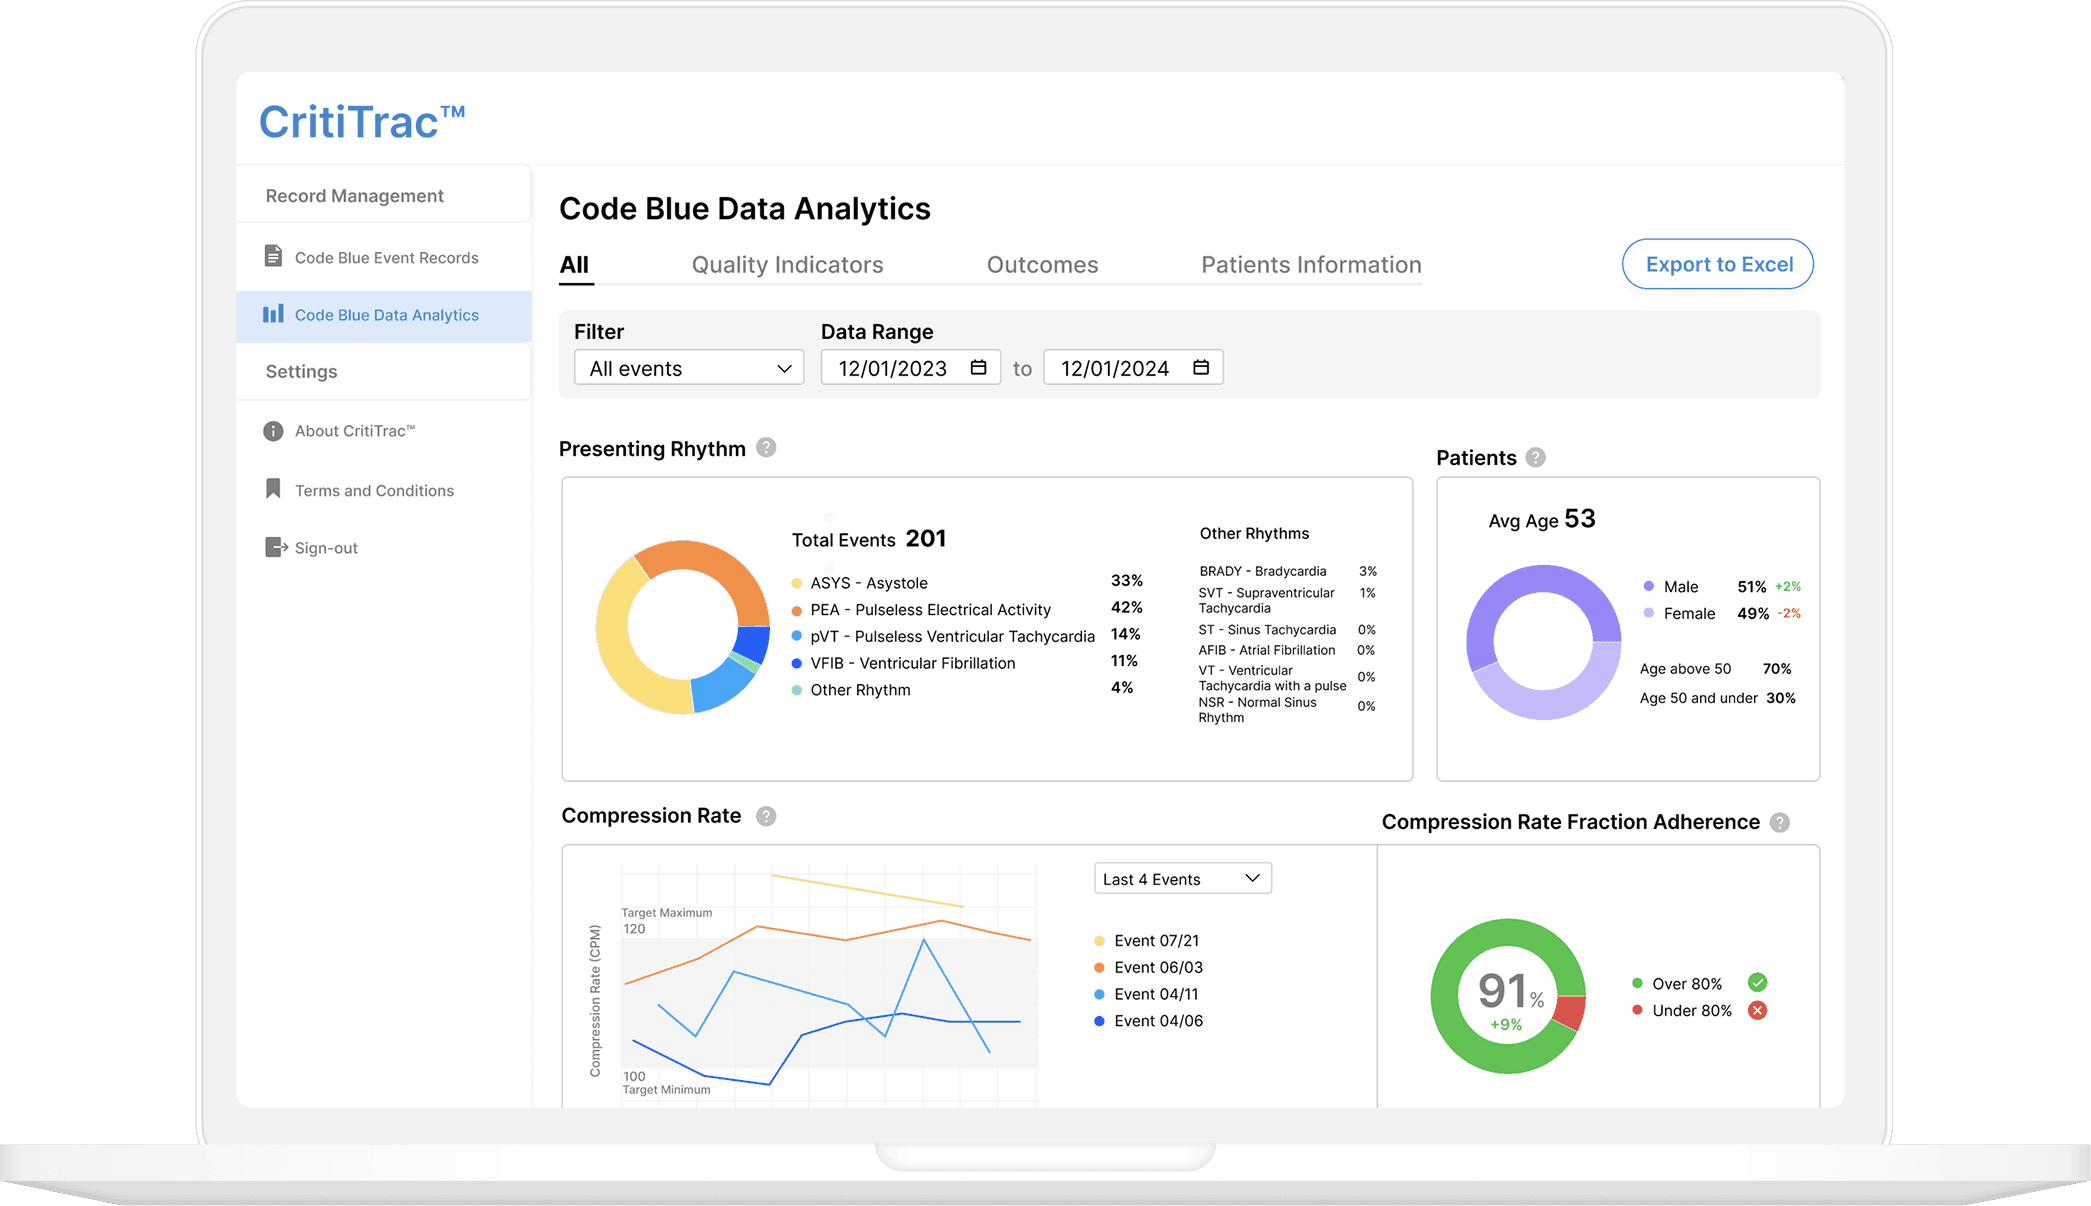
Task: Switch to the Quality Indicators tab
Action: pos(787,265)
